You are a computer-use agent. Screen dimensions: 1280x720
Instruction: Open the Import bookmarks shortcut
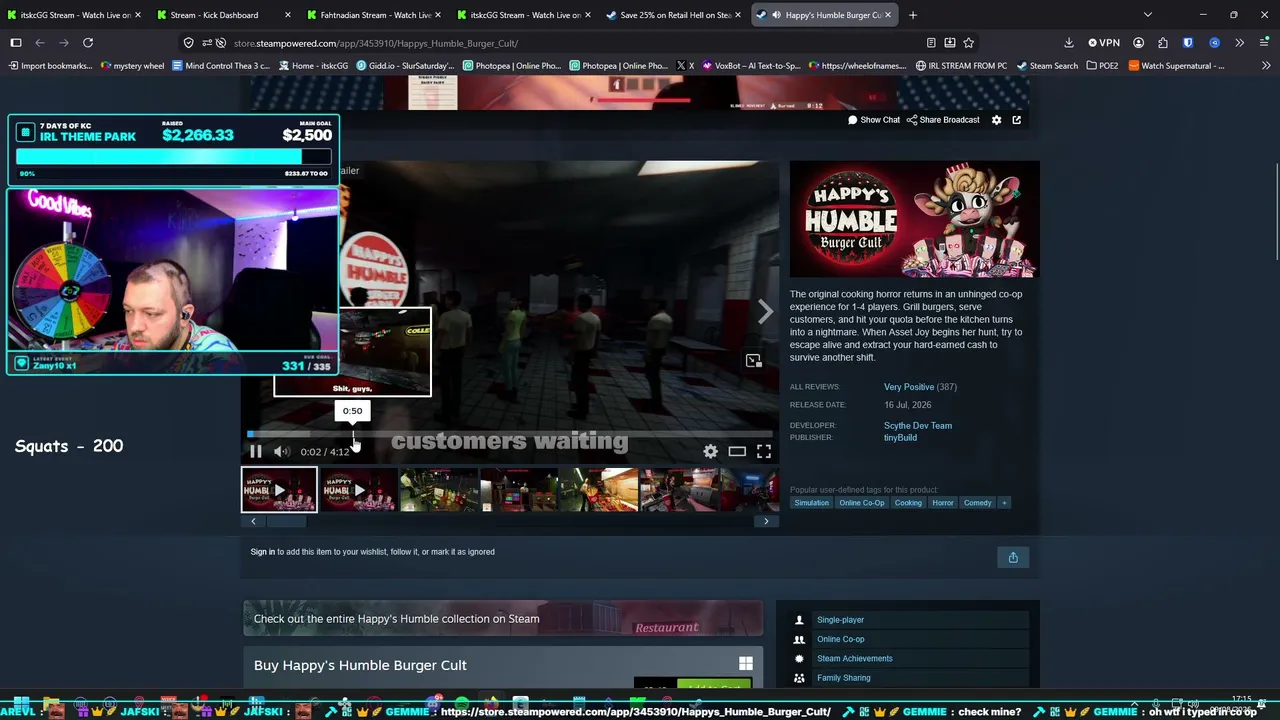click(50, 66)
